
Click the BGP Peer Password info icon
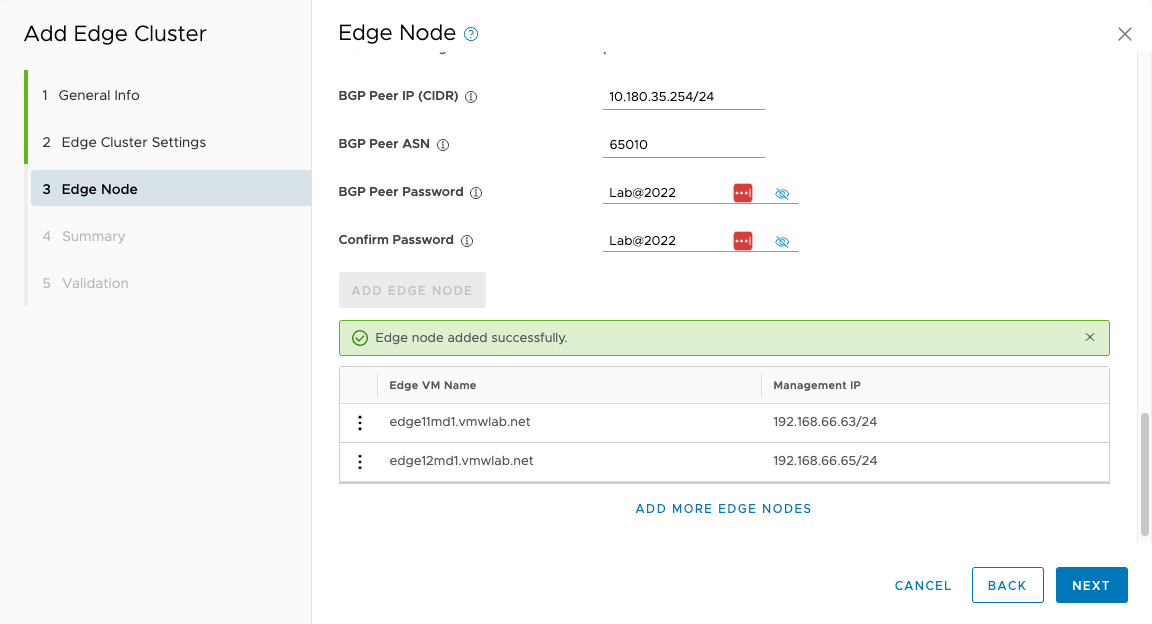pos(476,193)
